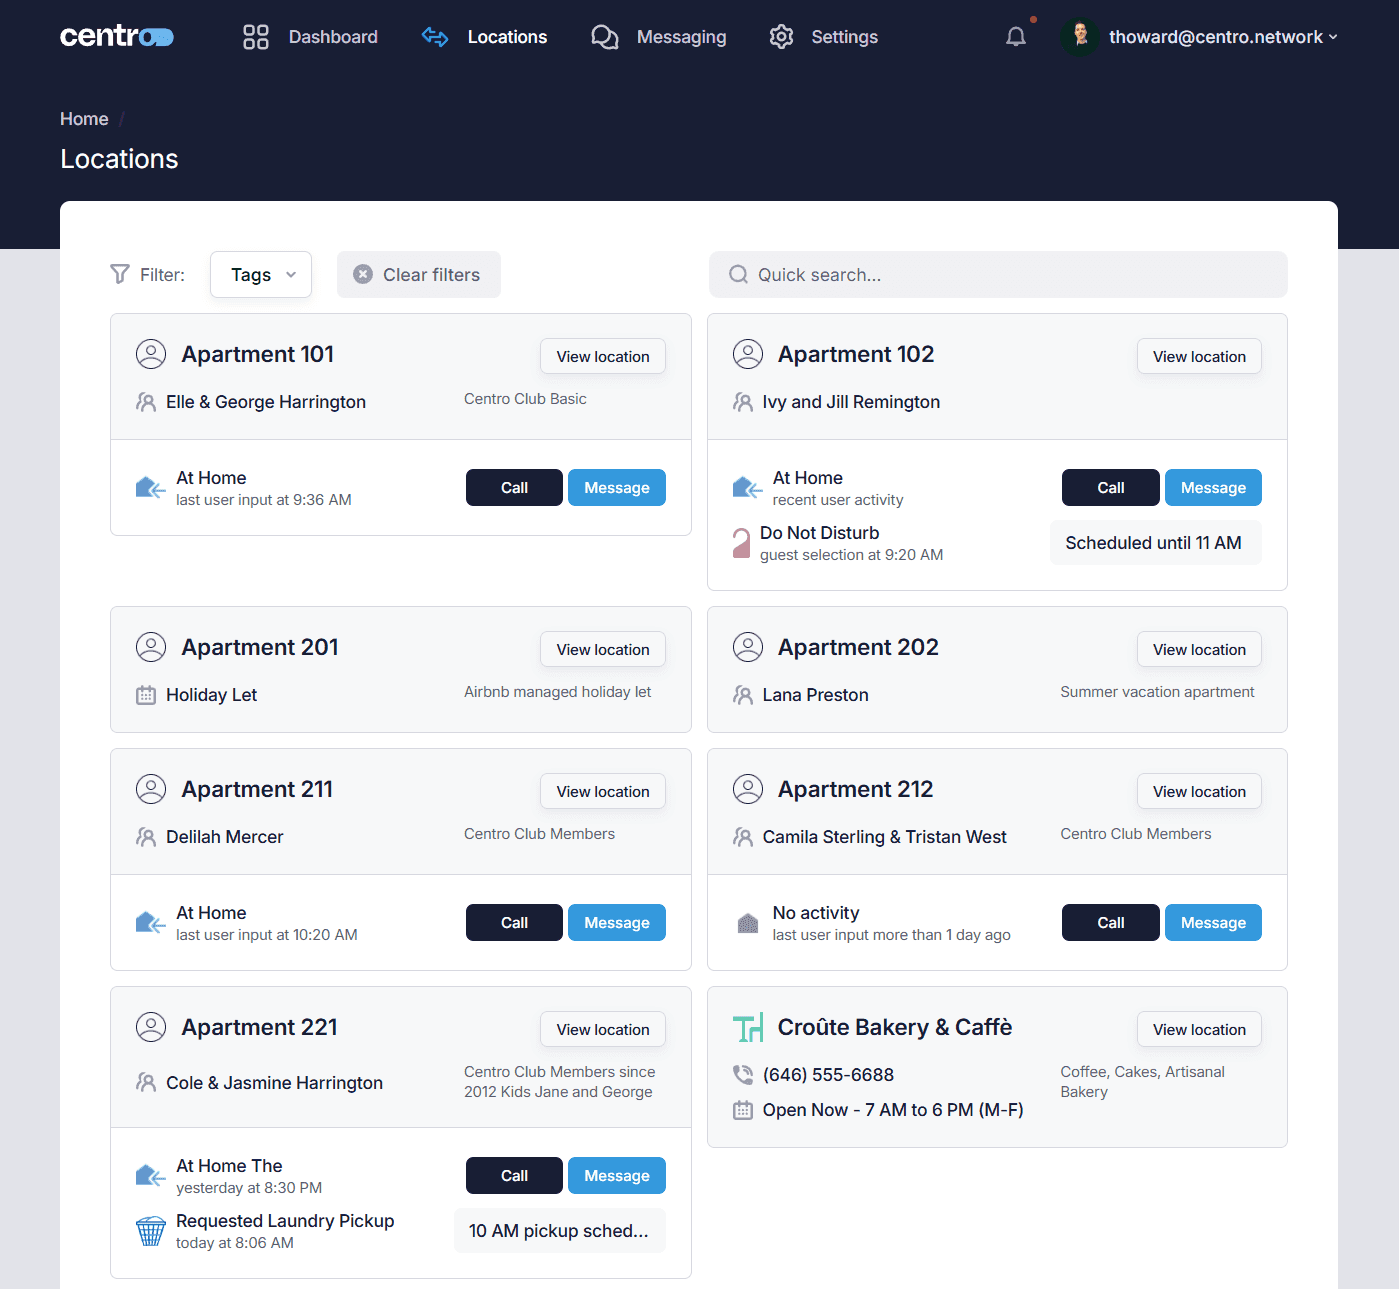Click the phone icon beside Croûte Bakery number
Image resolution: width=1399 pixels, height=1289 pixels.
click(x=743, y=1075)
